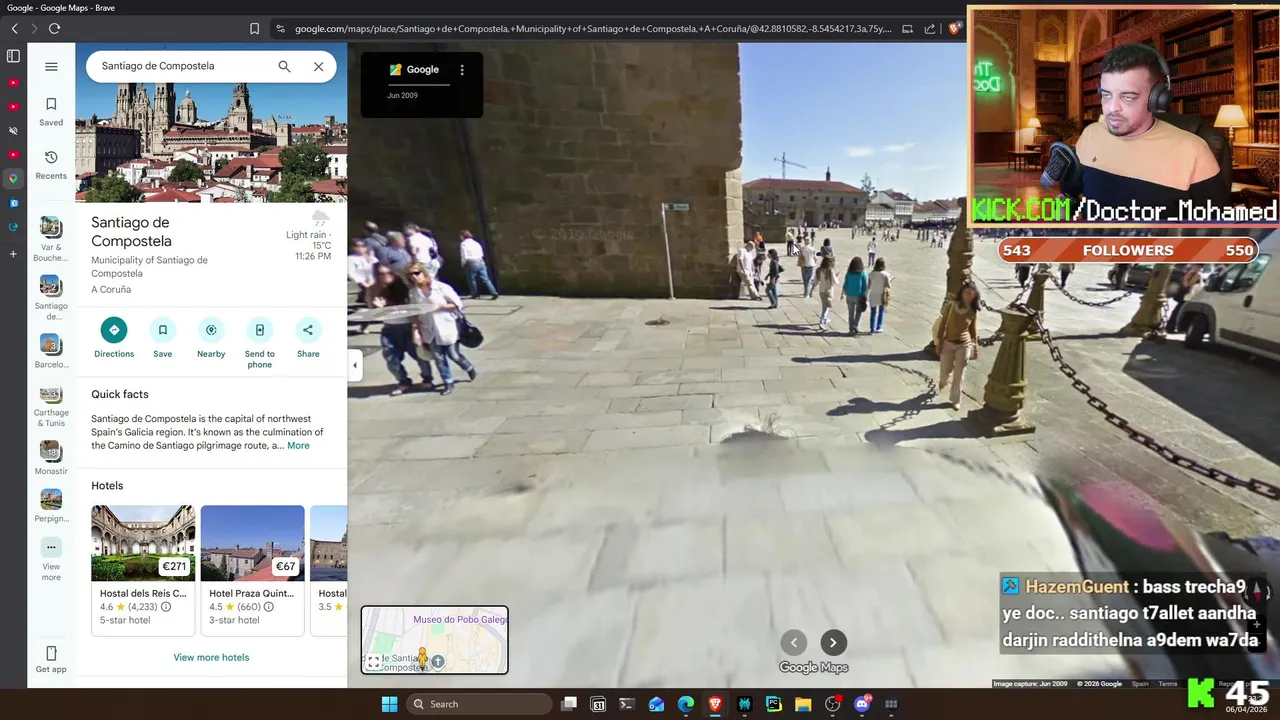Click the info icon next to 4.6 rating

pyautogui.click(x=166, y=607)
